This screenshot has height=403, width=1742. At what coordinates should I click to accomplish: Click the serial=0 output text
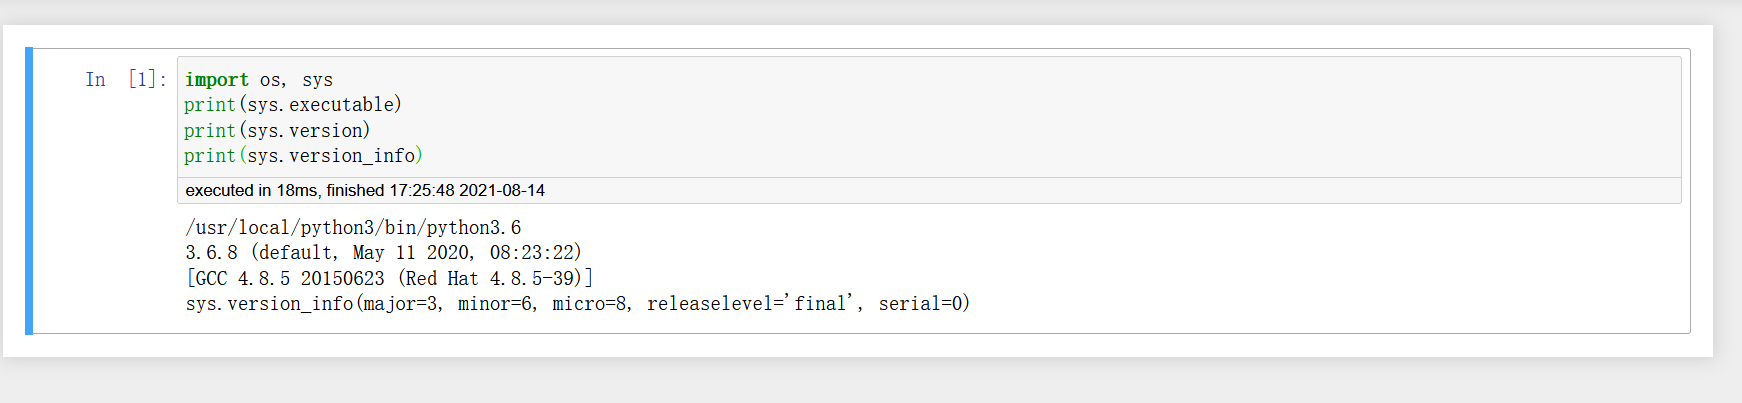920,304
